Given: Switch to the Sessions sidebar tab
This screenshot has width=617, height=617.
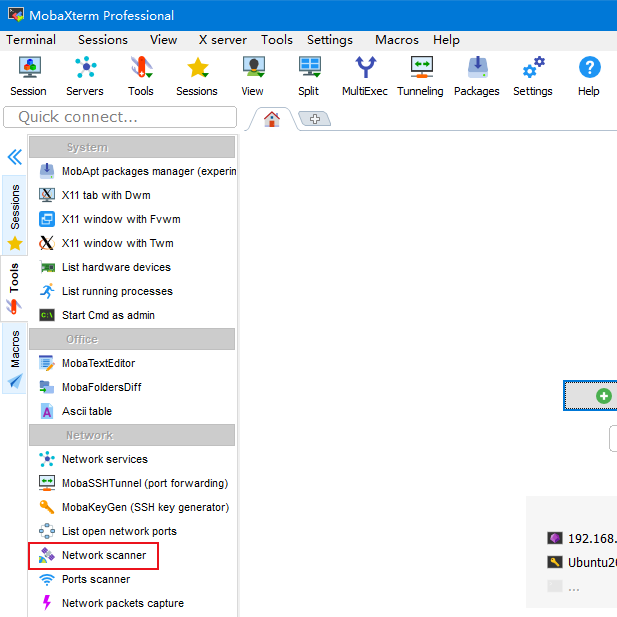Looking at the screenshot, I should [15, 215].
